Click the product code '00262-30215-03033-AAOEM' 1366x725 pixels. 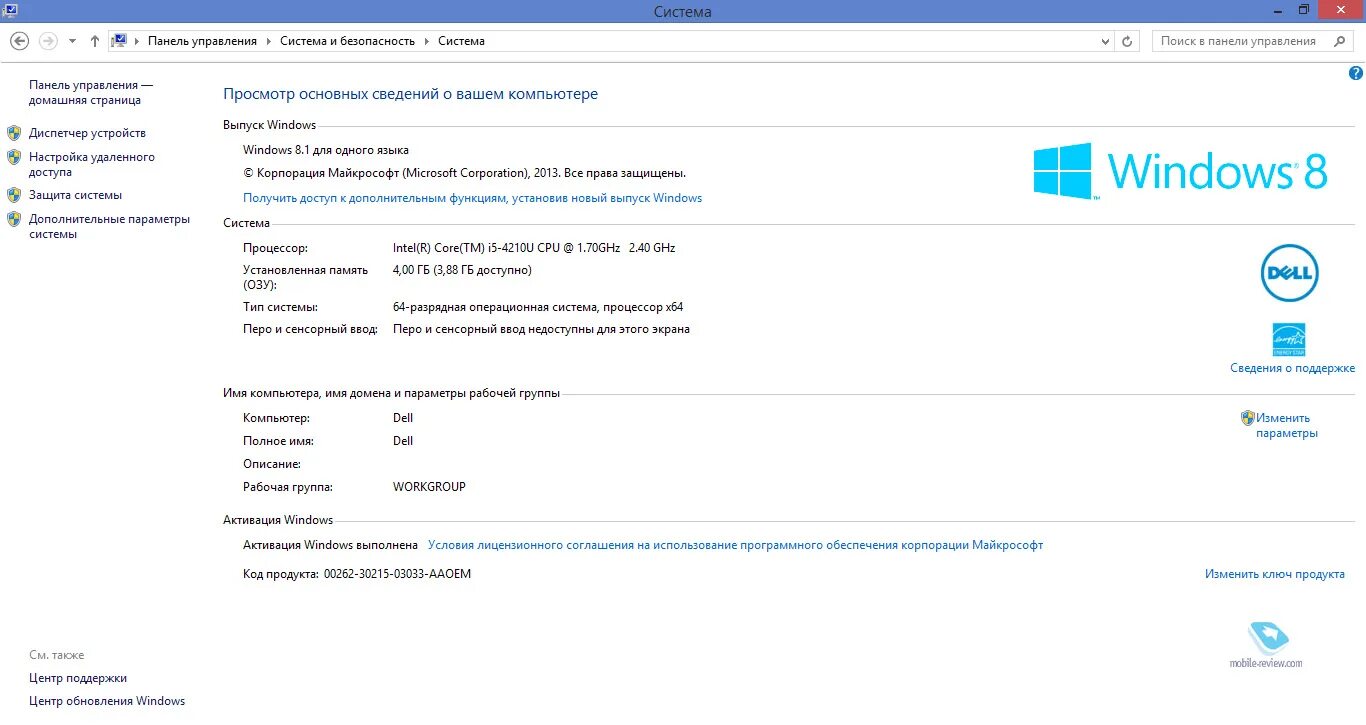397,574
